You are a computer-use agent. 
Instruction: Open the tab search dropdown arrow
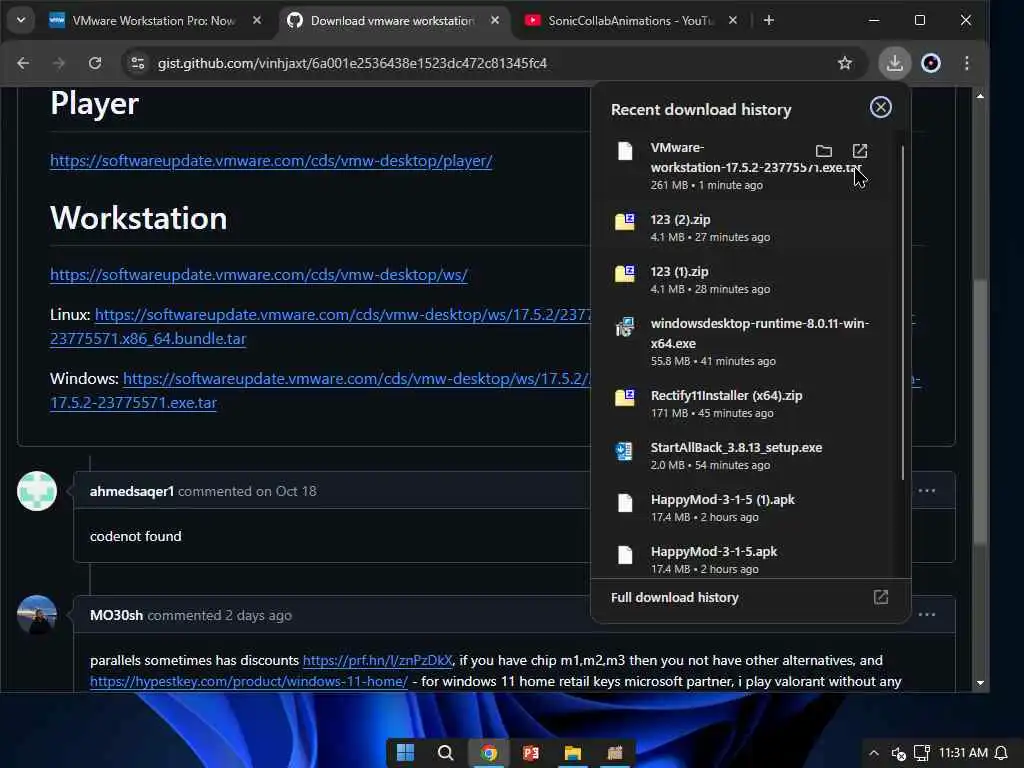click(x=21, y=20)
